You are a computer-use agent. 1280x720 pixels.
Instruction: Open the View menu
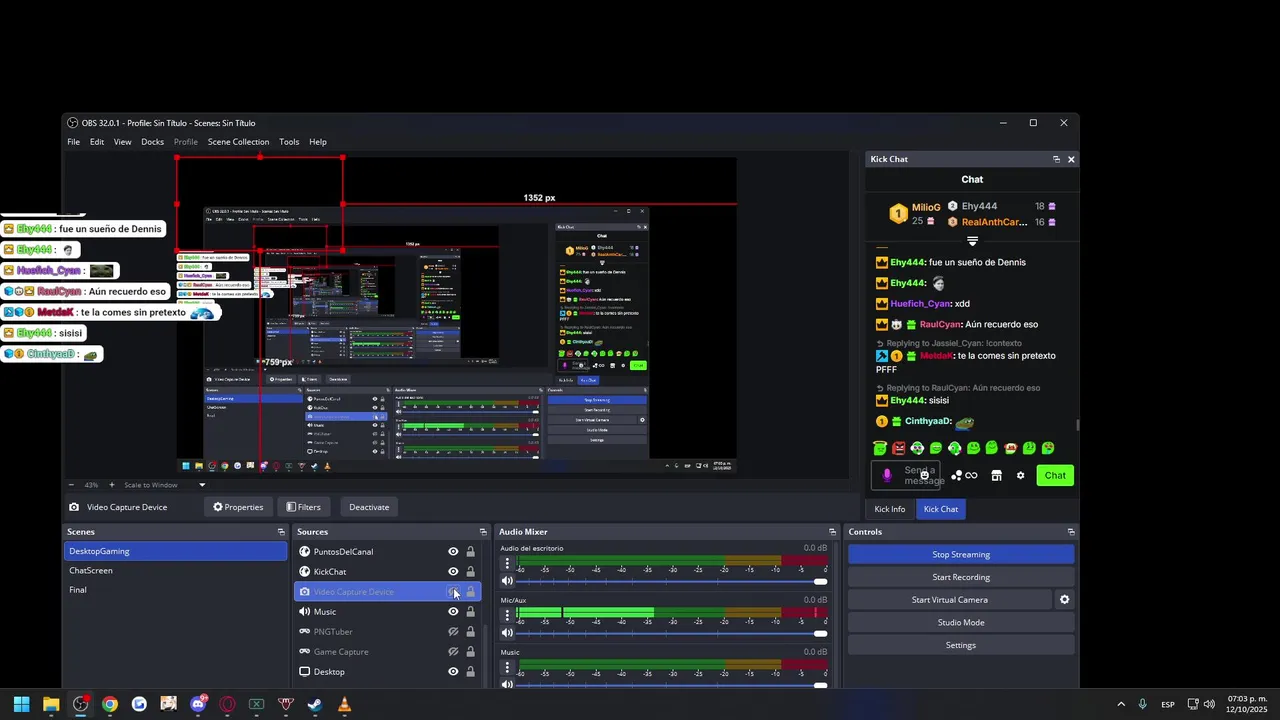[122, 142]
